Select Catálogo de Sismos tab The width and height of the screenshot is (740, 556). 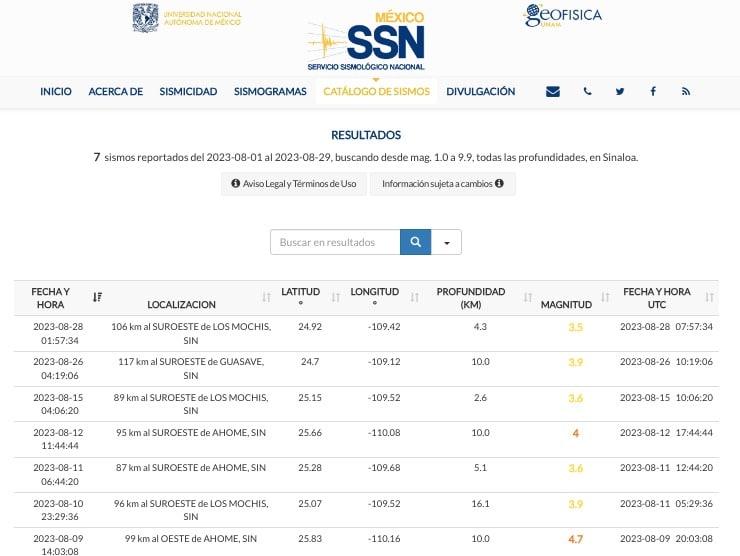(x=377, y=92)
